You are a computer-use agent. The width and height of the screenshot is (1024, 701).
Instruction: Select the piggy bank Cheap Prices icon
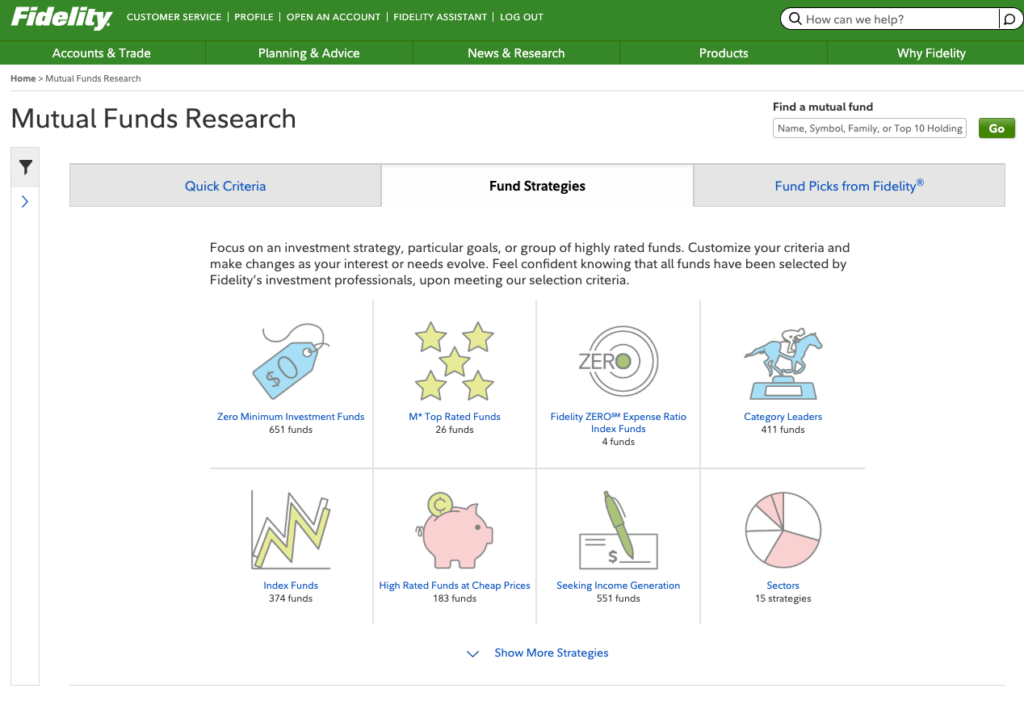point(454,529)
